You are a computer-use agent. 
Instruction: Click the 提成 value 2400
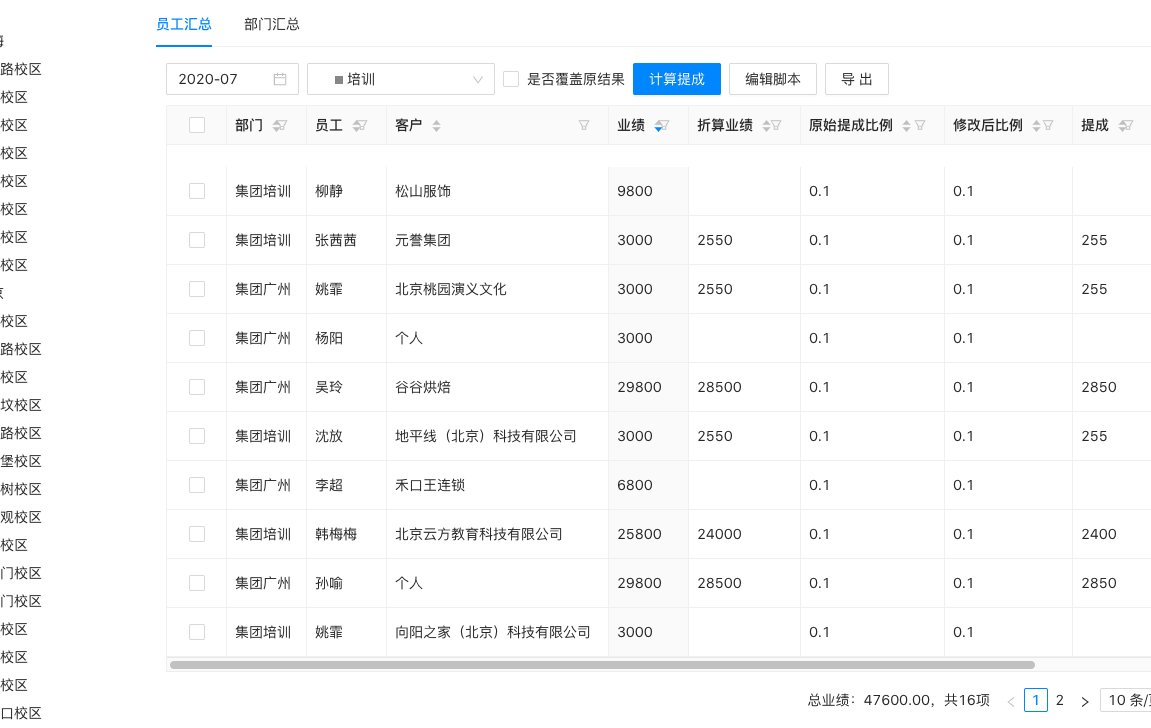point(1099,534)
